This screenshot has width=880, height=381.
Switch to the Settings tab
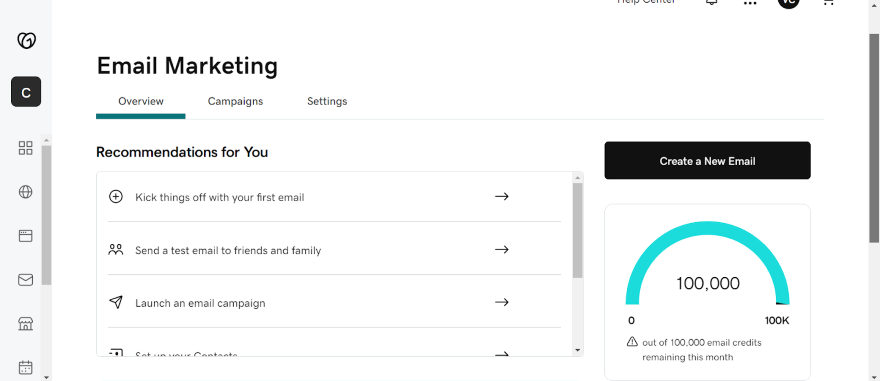click(x=327, y=102)
